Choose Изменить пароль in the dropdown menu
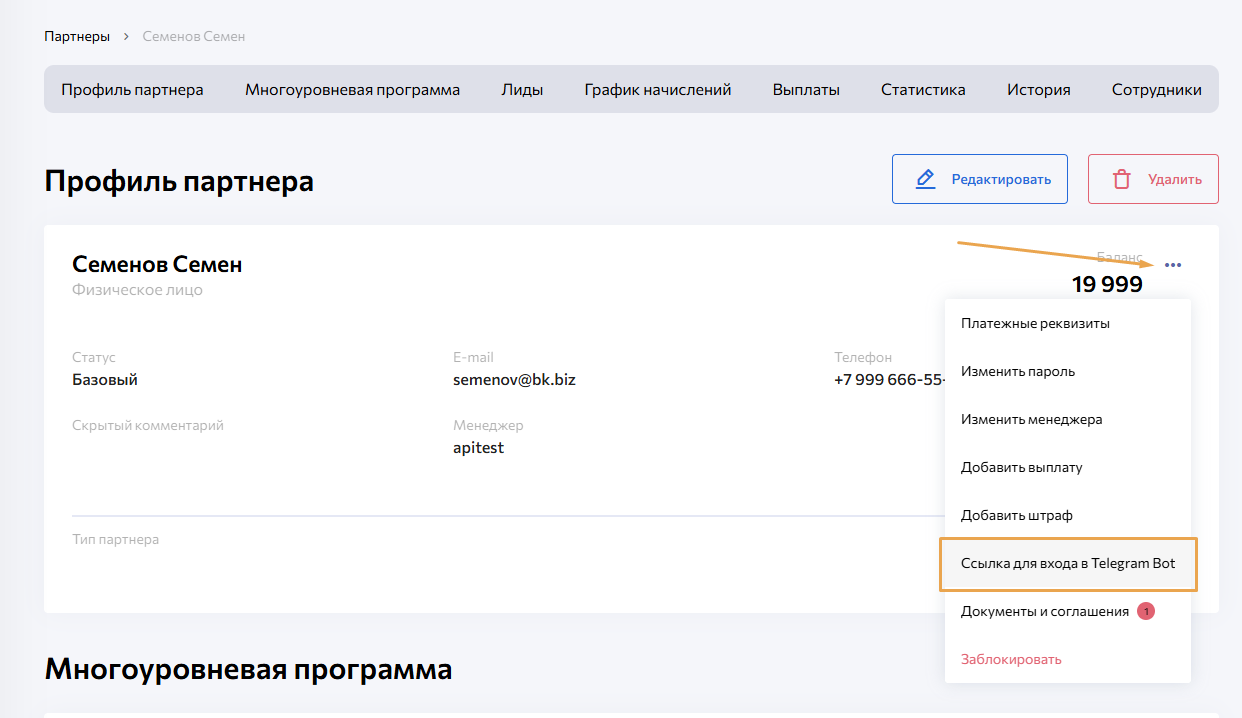This screenshot has height=718, width=1242. [1018, 371]
